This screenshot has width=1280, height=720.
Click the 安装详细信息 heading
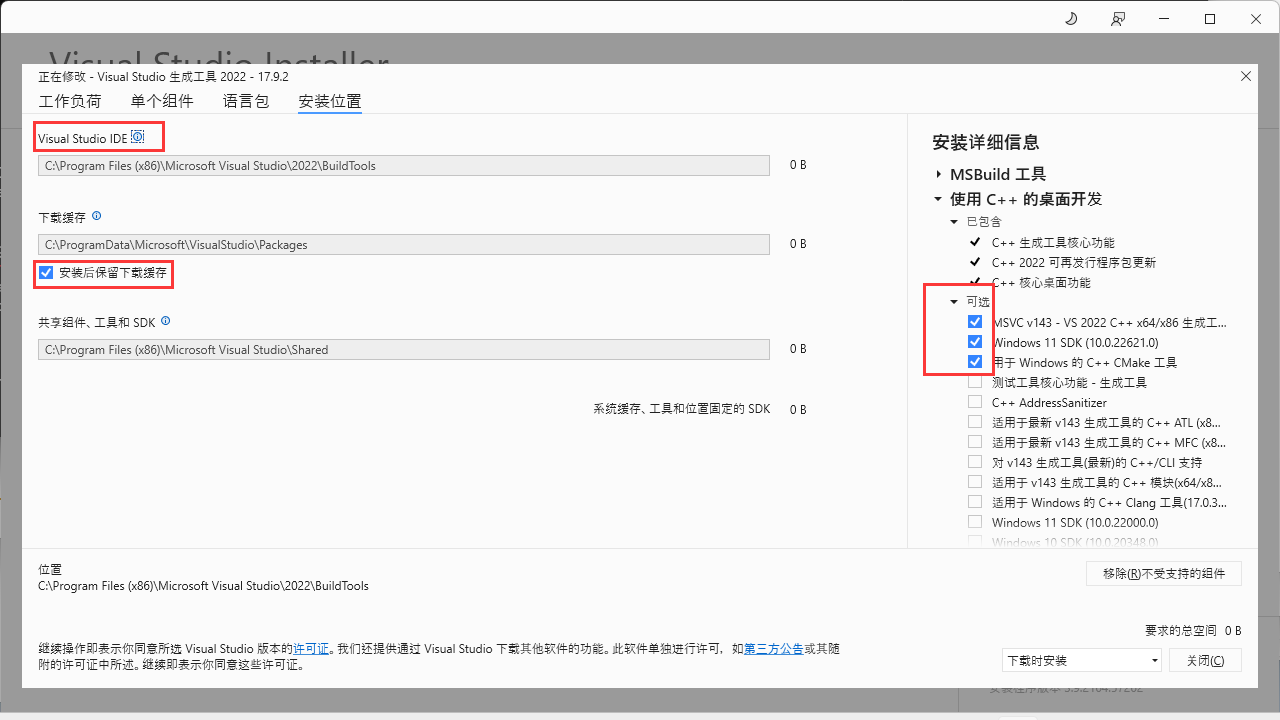(x=986, y=142)
